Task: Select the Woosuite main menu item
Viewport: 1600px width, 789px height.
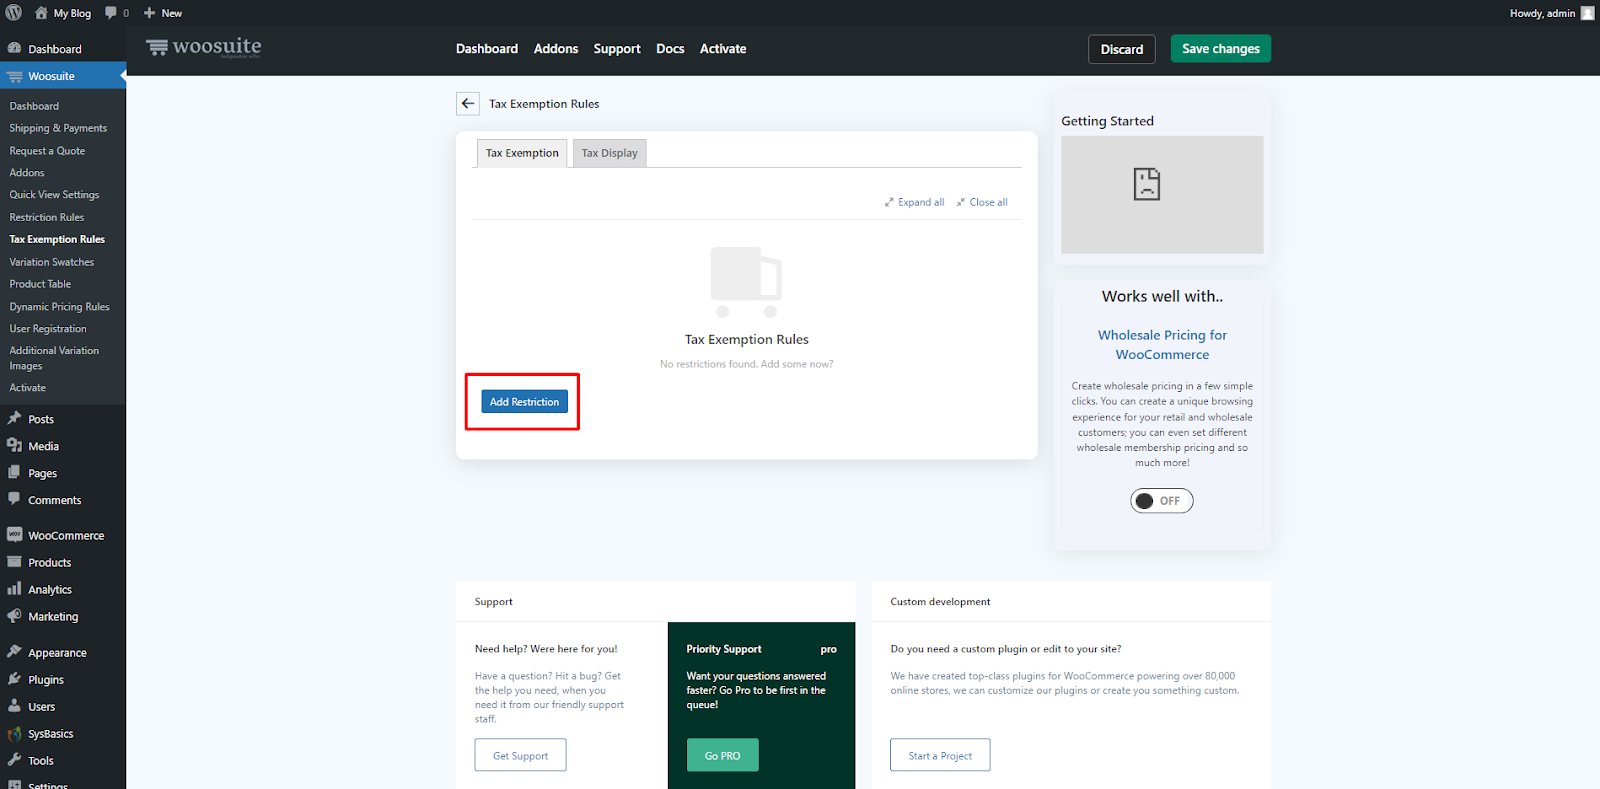Action: [63, 76]
